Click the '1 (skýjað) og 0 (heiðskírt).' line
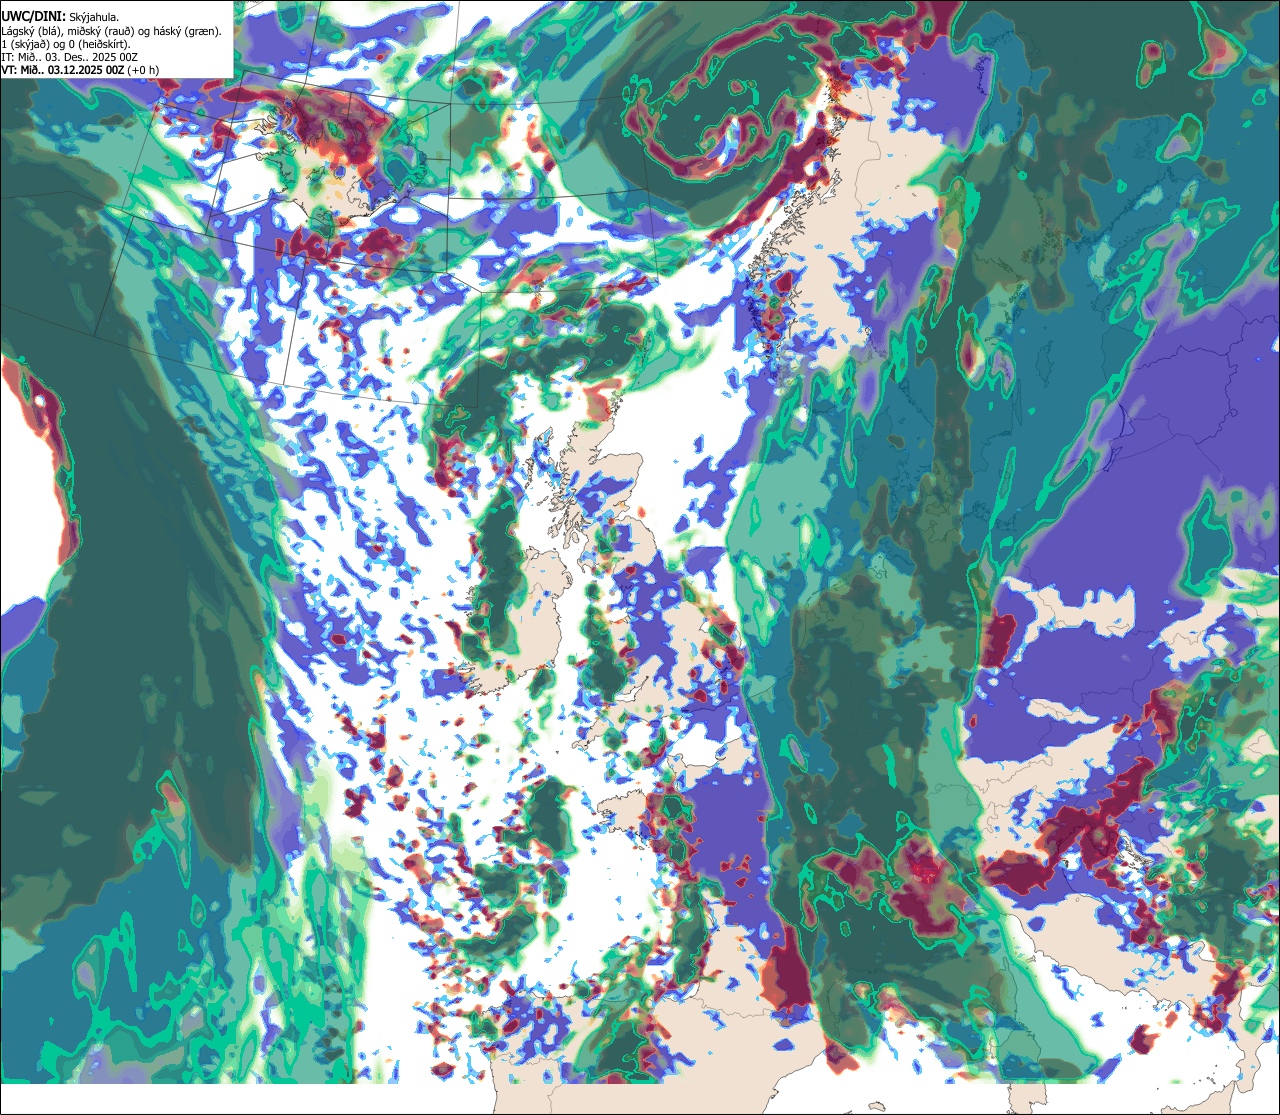This screenshot has width=1280, height=1115. point(66,44)
